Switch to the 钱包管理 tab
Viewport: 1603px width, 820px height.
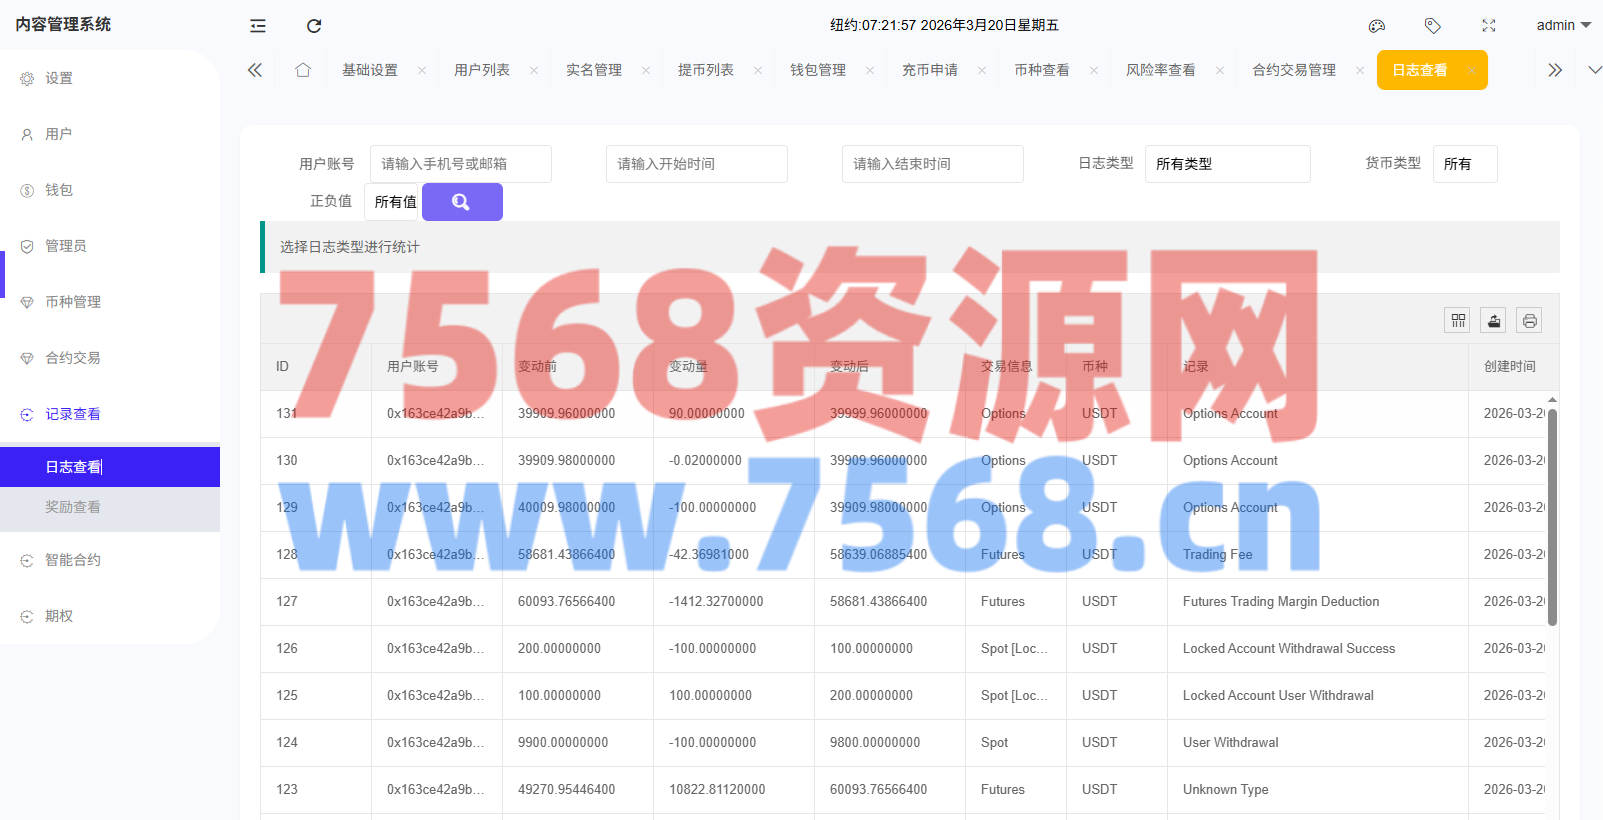click(818, 70)
